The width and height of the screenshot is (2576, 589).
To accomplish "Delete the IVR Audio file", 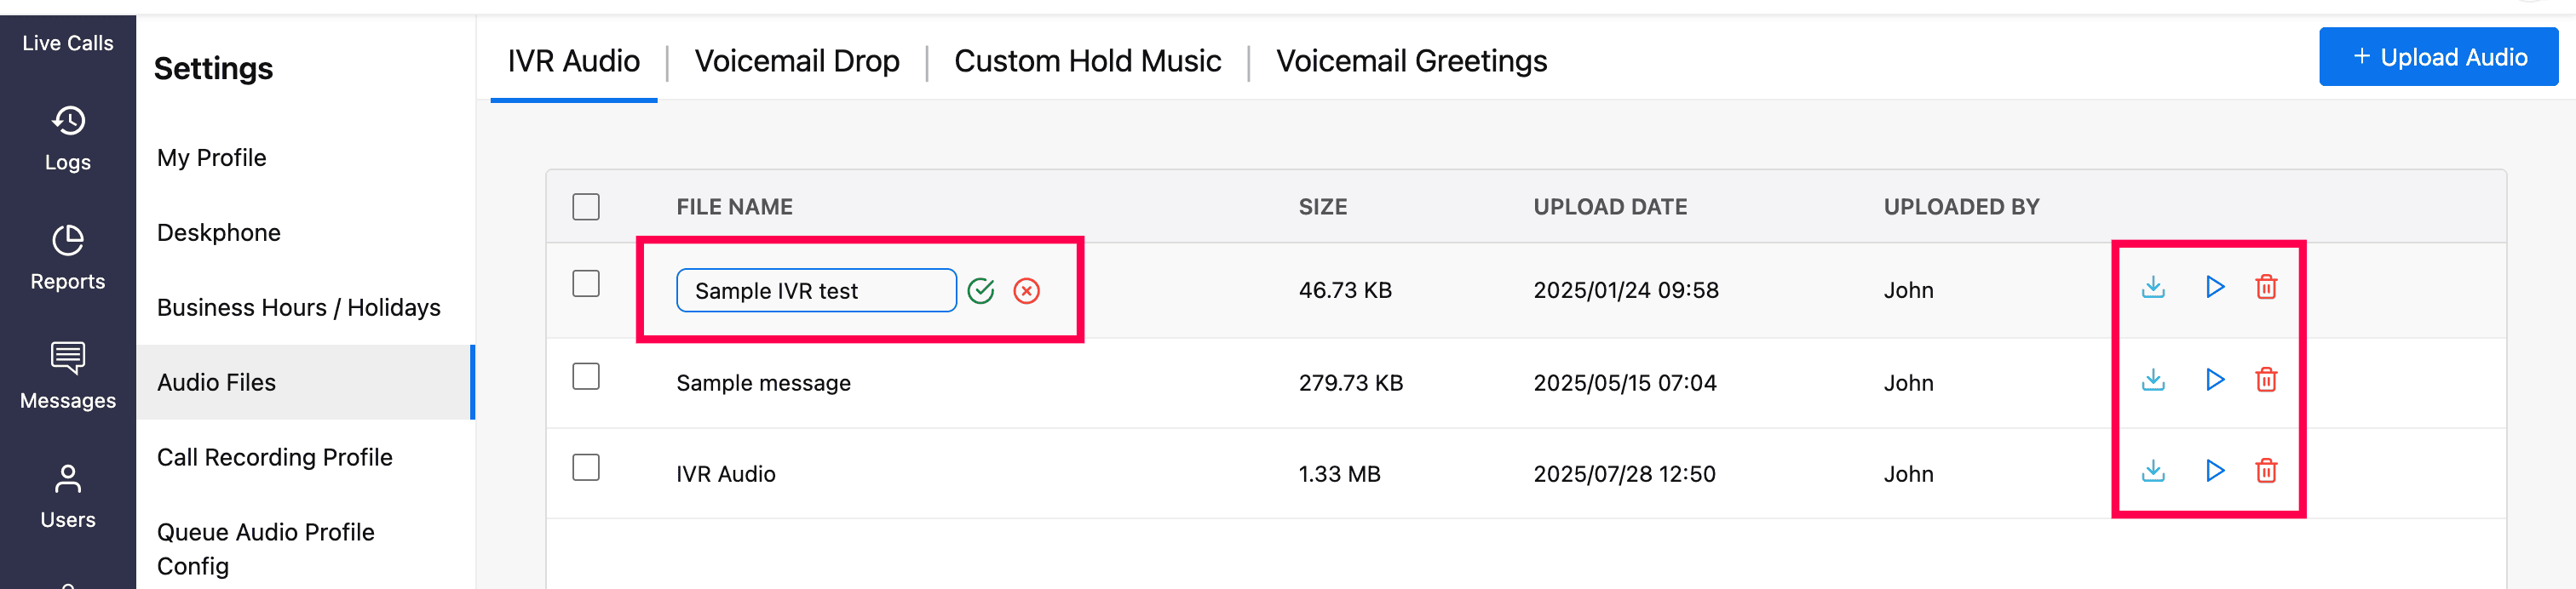I will coord(2266,471).
